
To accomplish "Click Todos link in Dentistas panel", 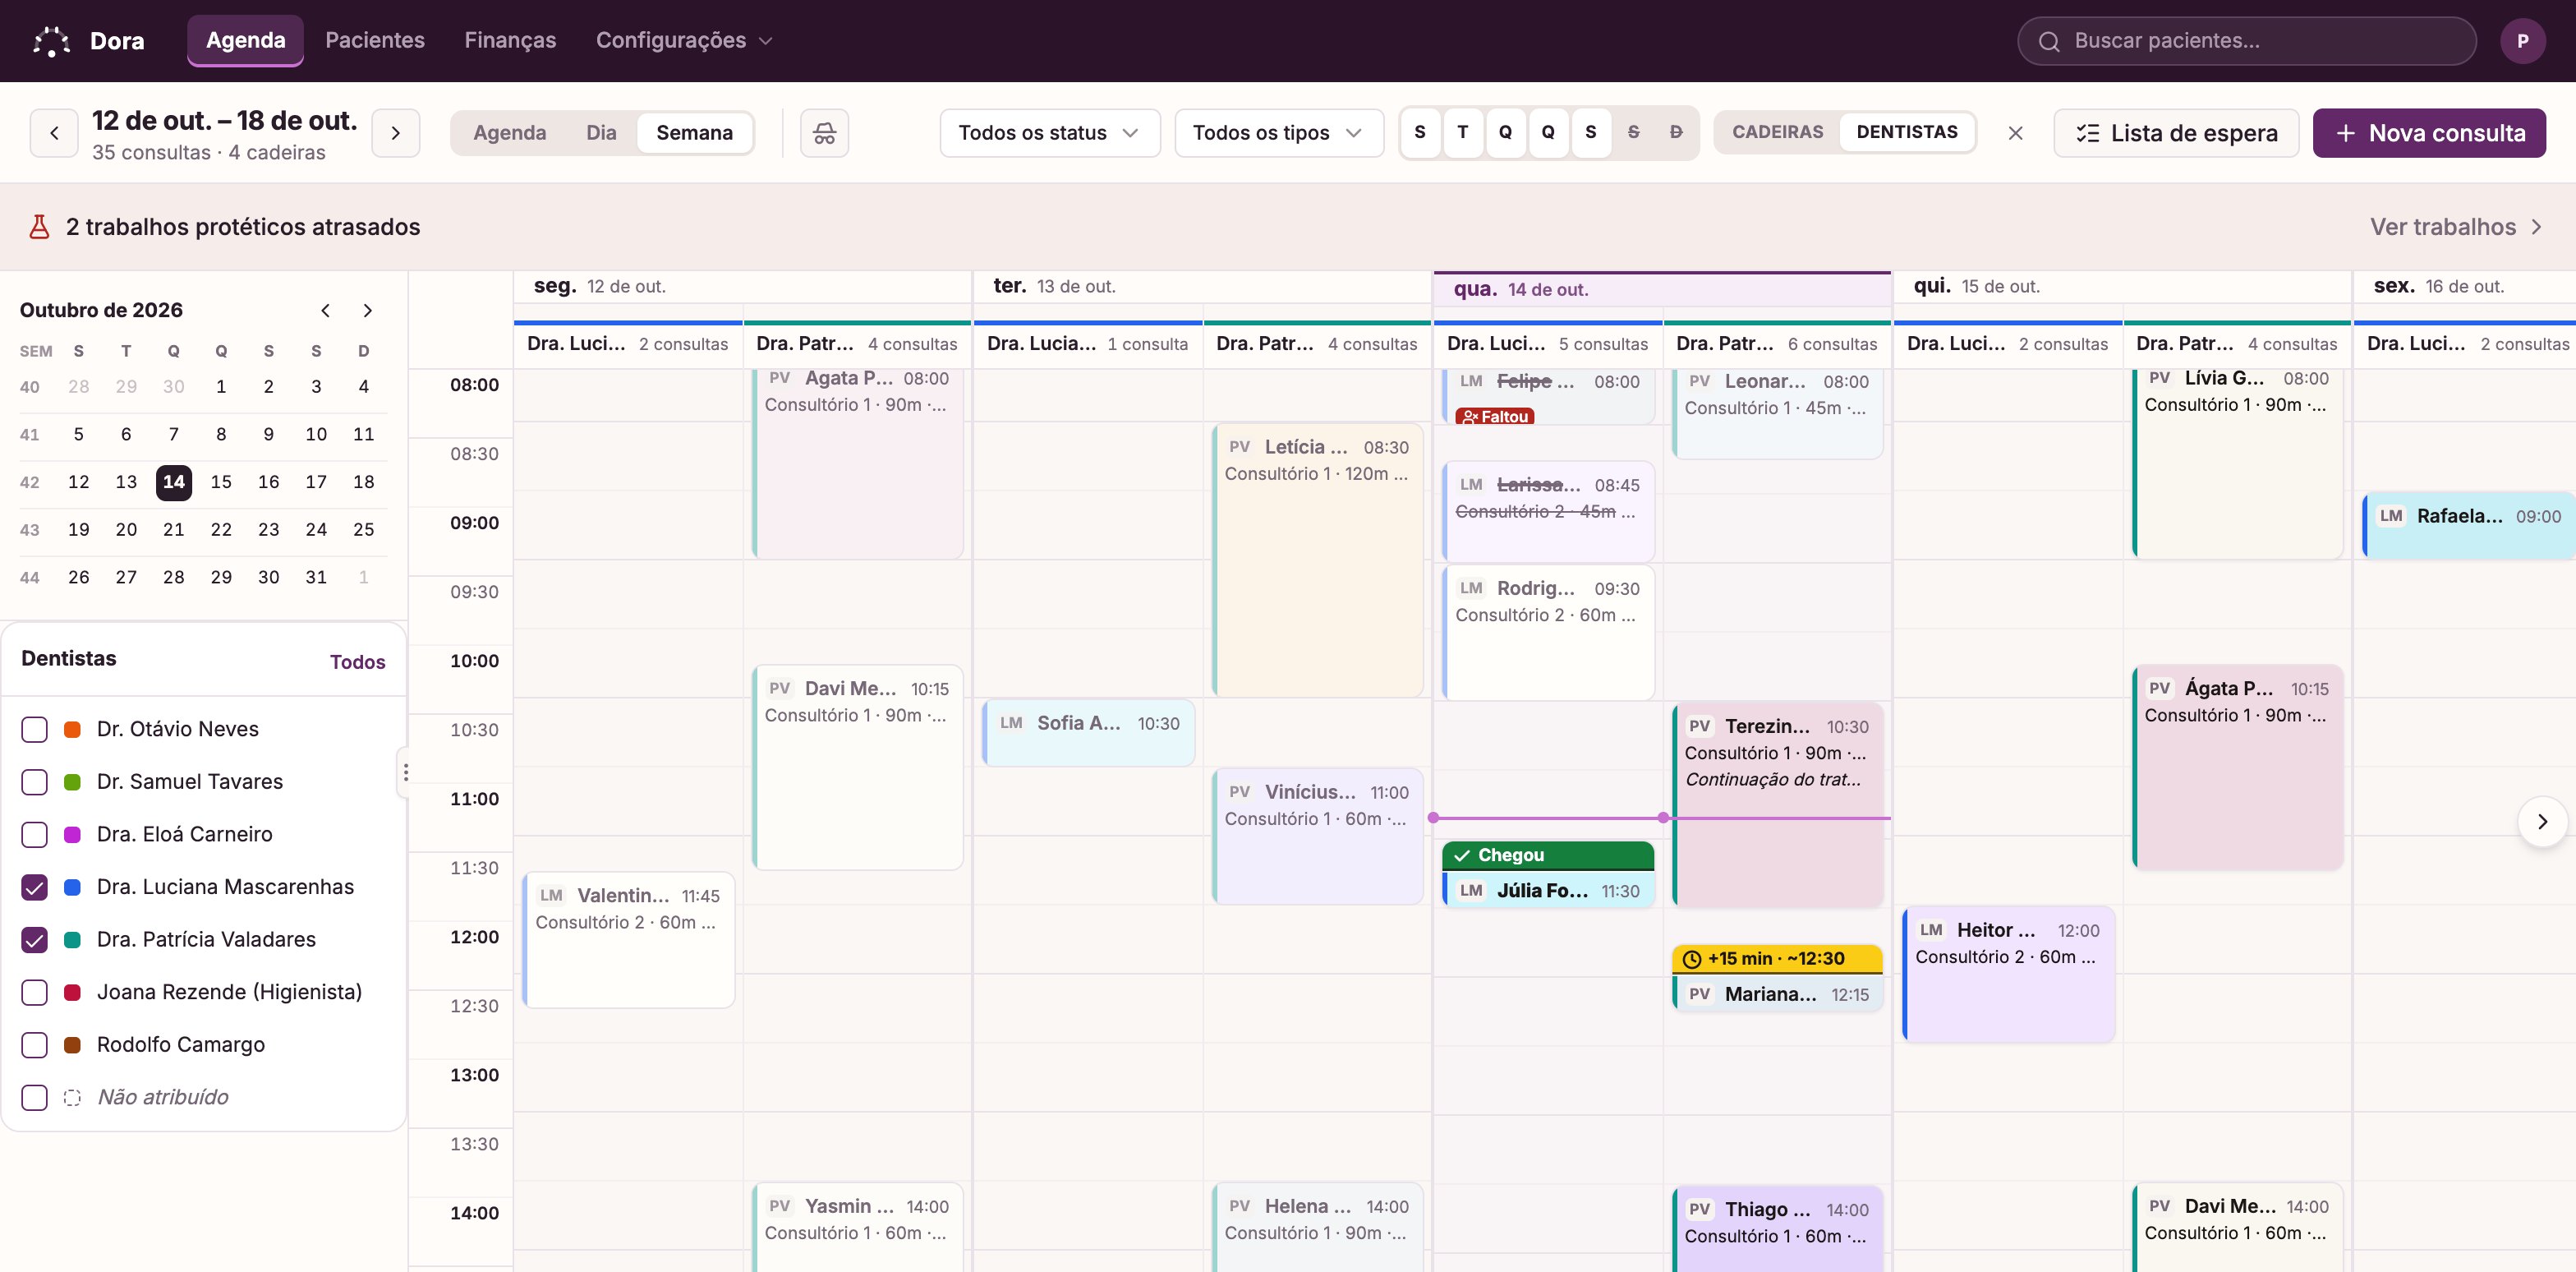I will 357,662.
